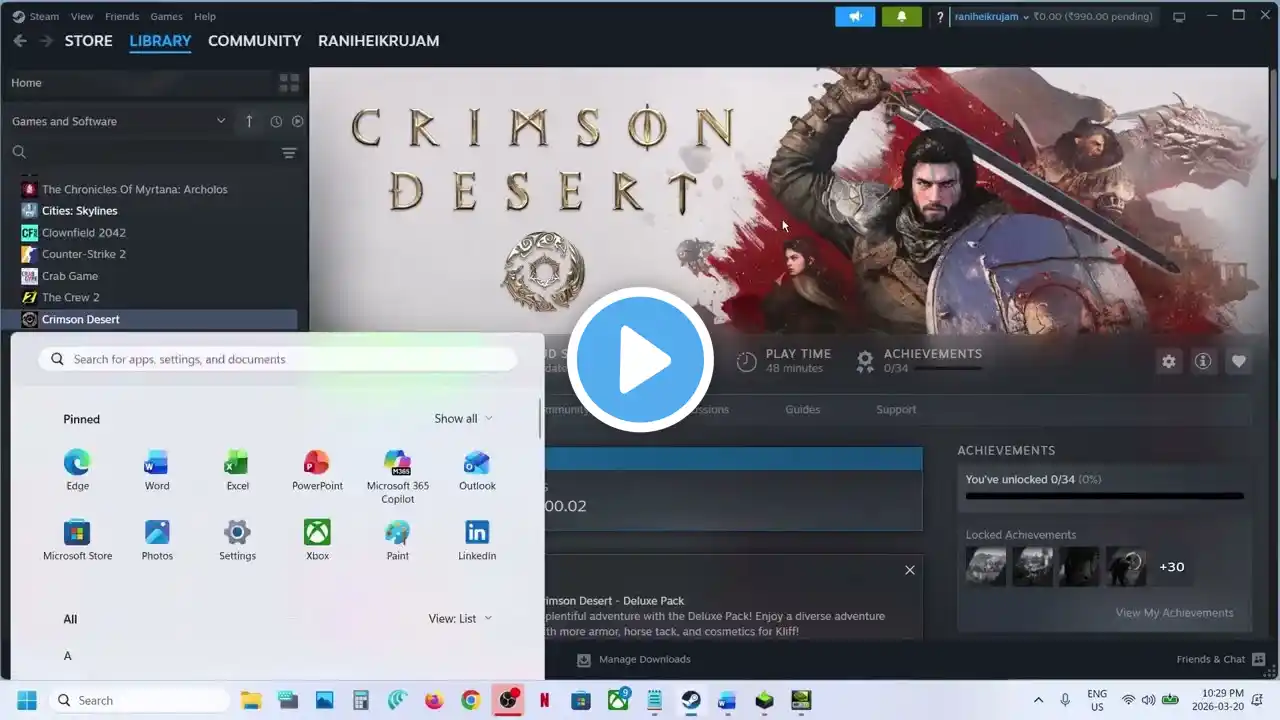Open raniheikrujam account dropdown
Viewport: 1280px width, 720px height.
pyautogui.click(x=992, y=17)
